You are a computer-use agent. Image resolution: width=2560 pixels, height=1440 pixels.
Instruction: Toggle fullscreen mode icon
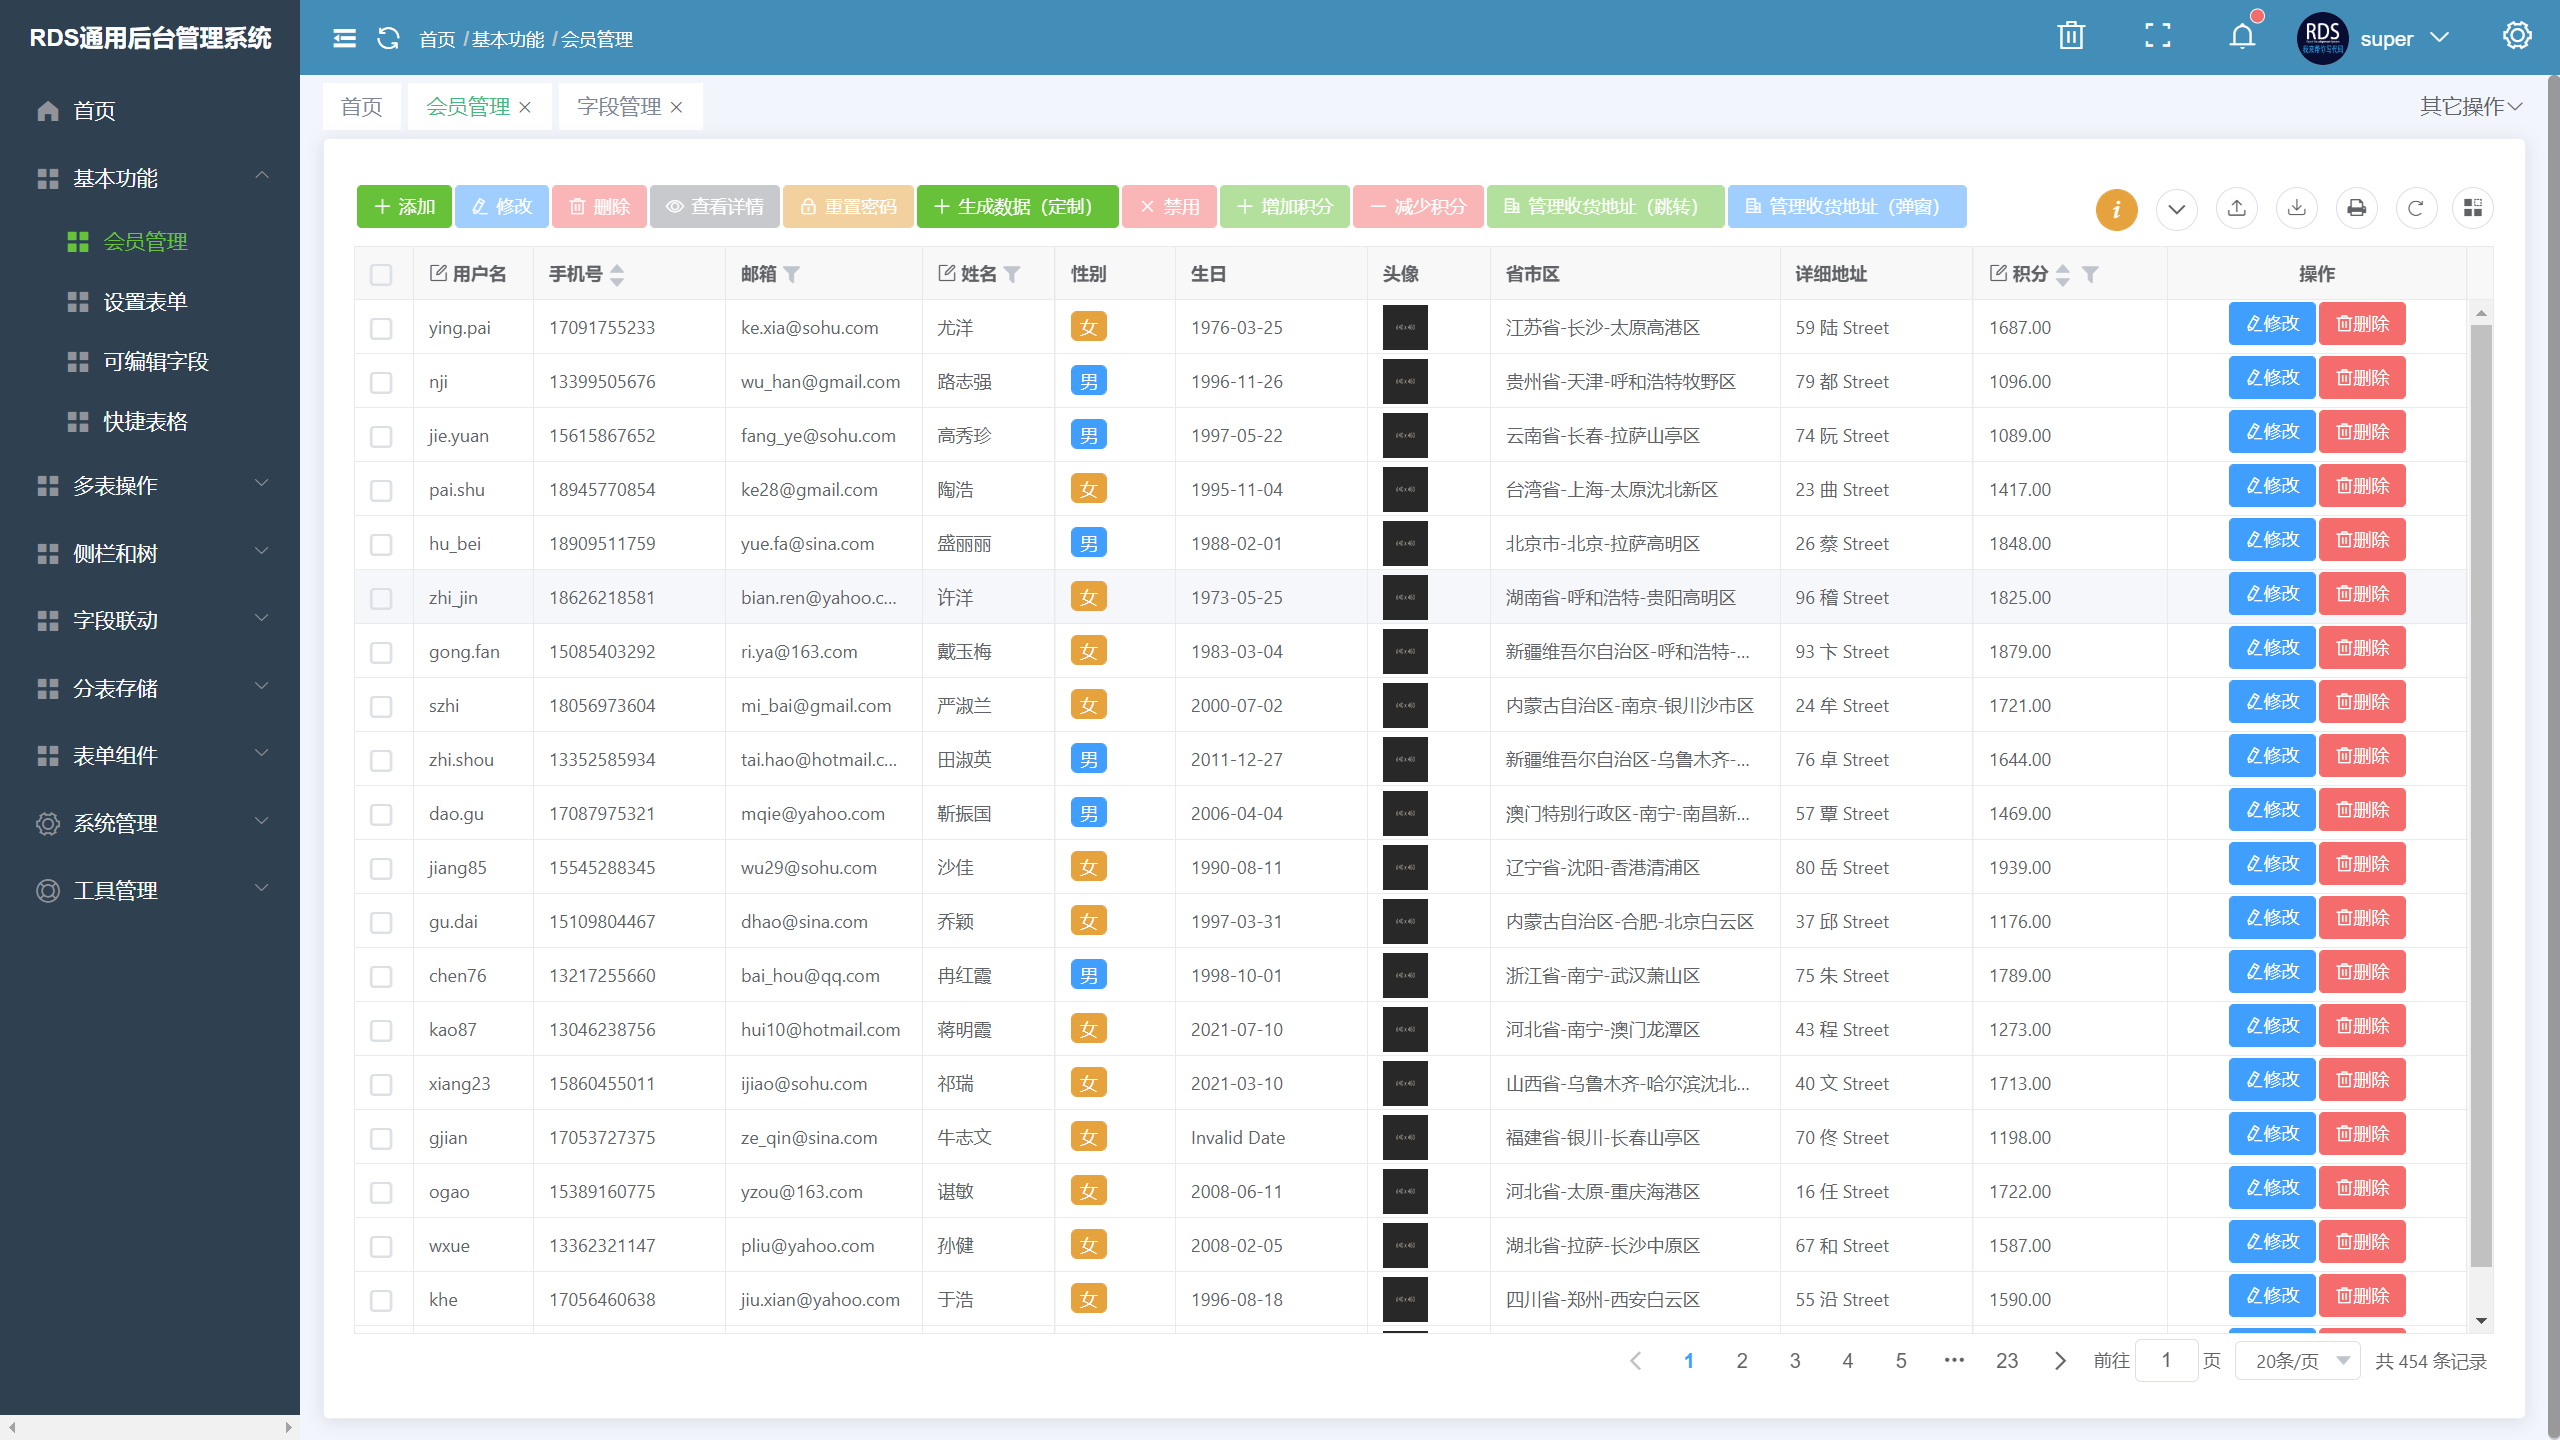[2157, 38]
